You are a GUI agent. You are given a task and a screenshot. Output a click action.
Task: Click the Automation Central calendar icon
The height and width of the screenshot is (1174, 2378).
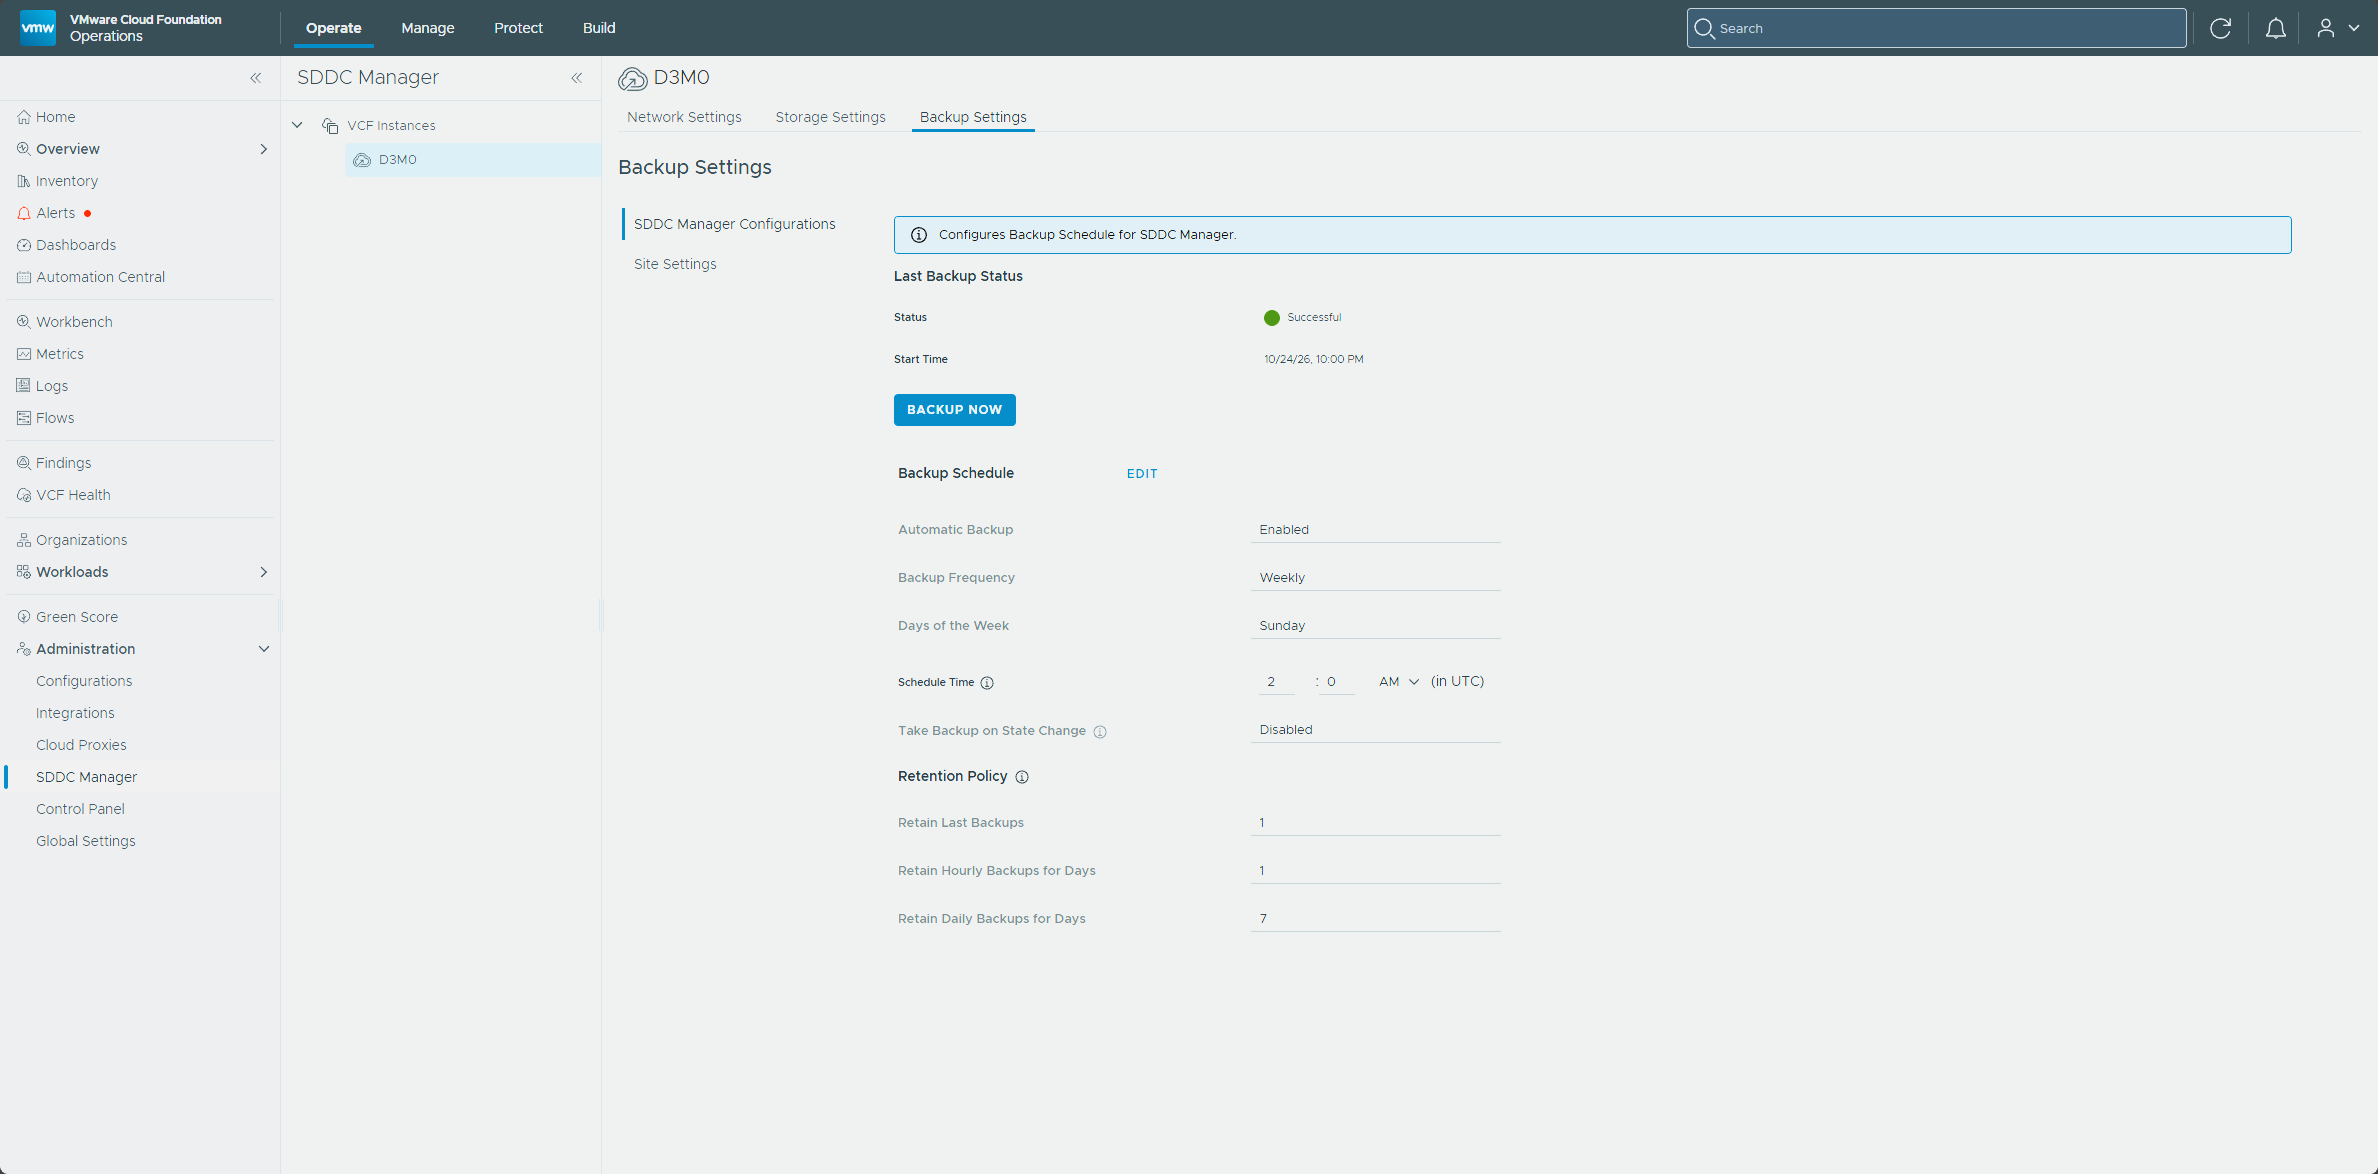click(24, 277)
